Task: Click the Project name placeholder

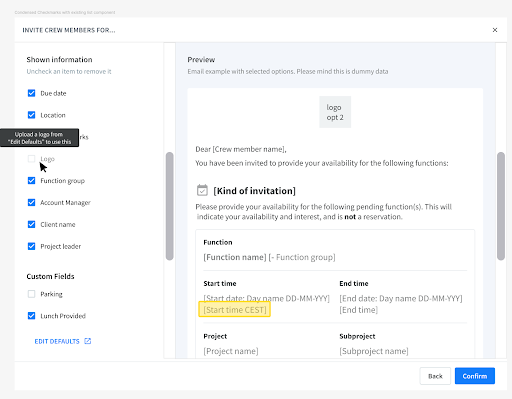Action: pyautogui.click(x=231, y=351)
